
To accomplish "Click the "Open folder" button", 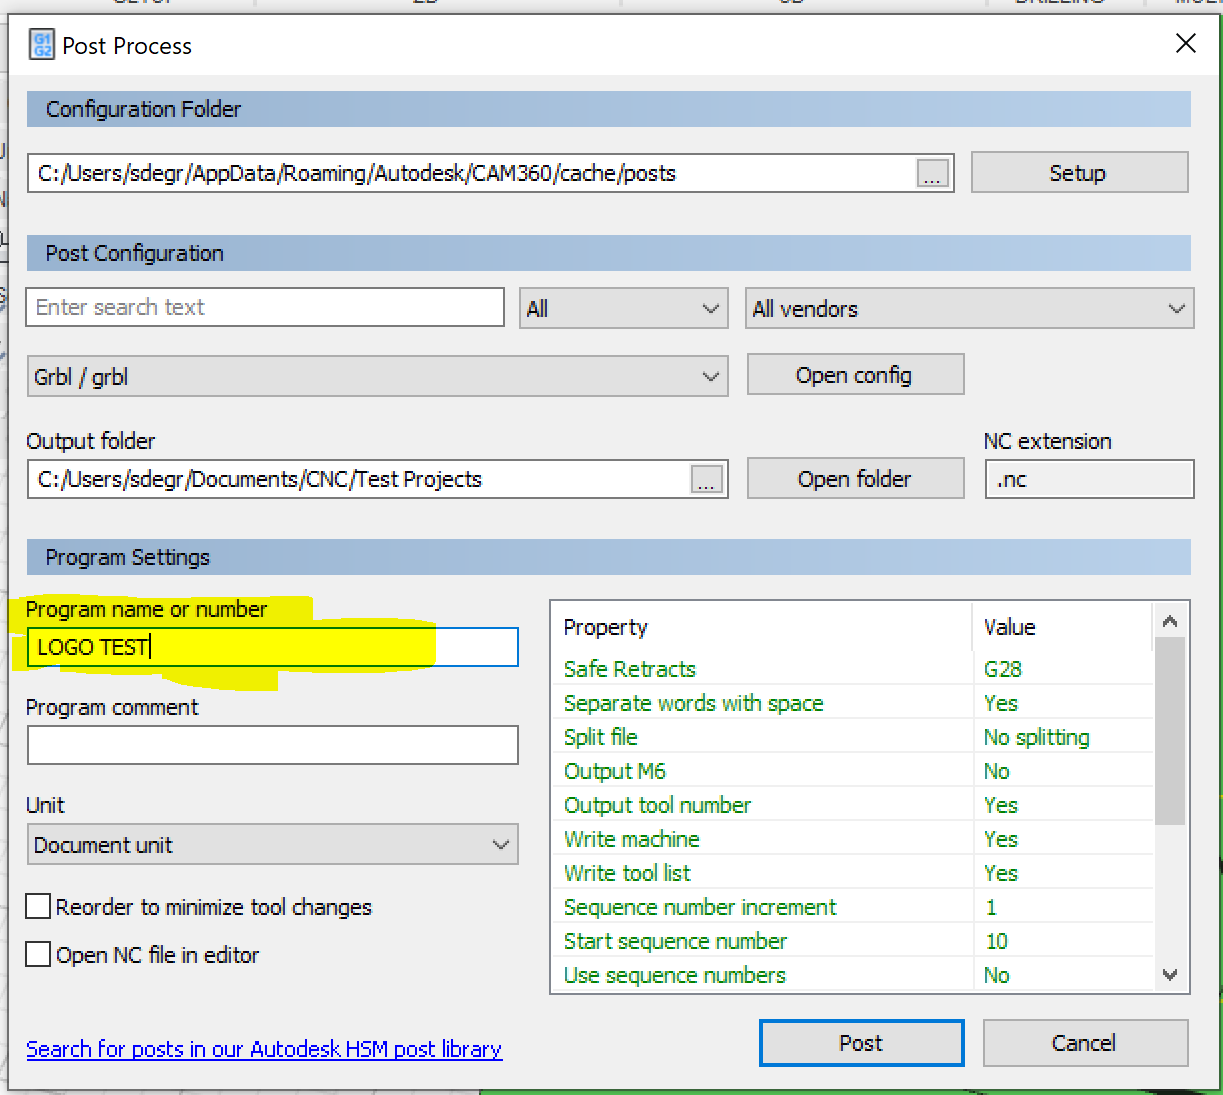I will click(855, 478).
